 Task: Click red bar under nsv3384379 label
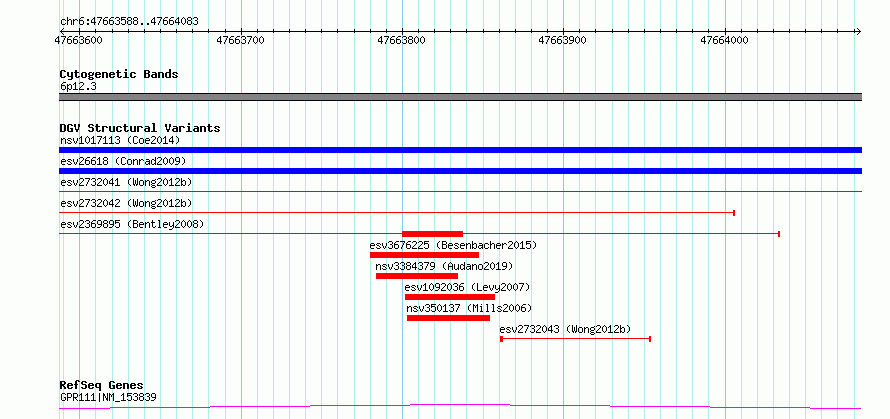click(x=417, y=276)
